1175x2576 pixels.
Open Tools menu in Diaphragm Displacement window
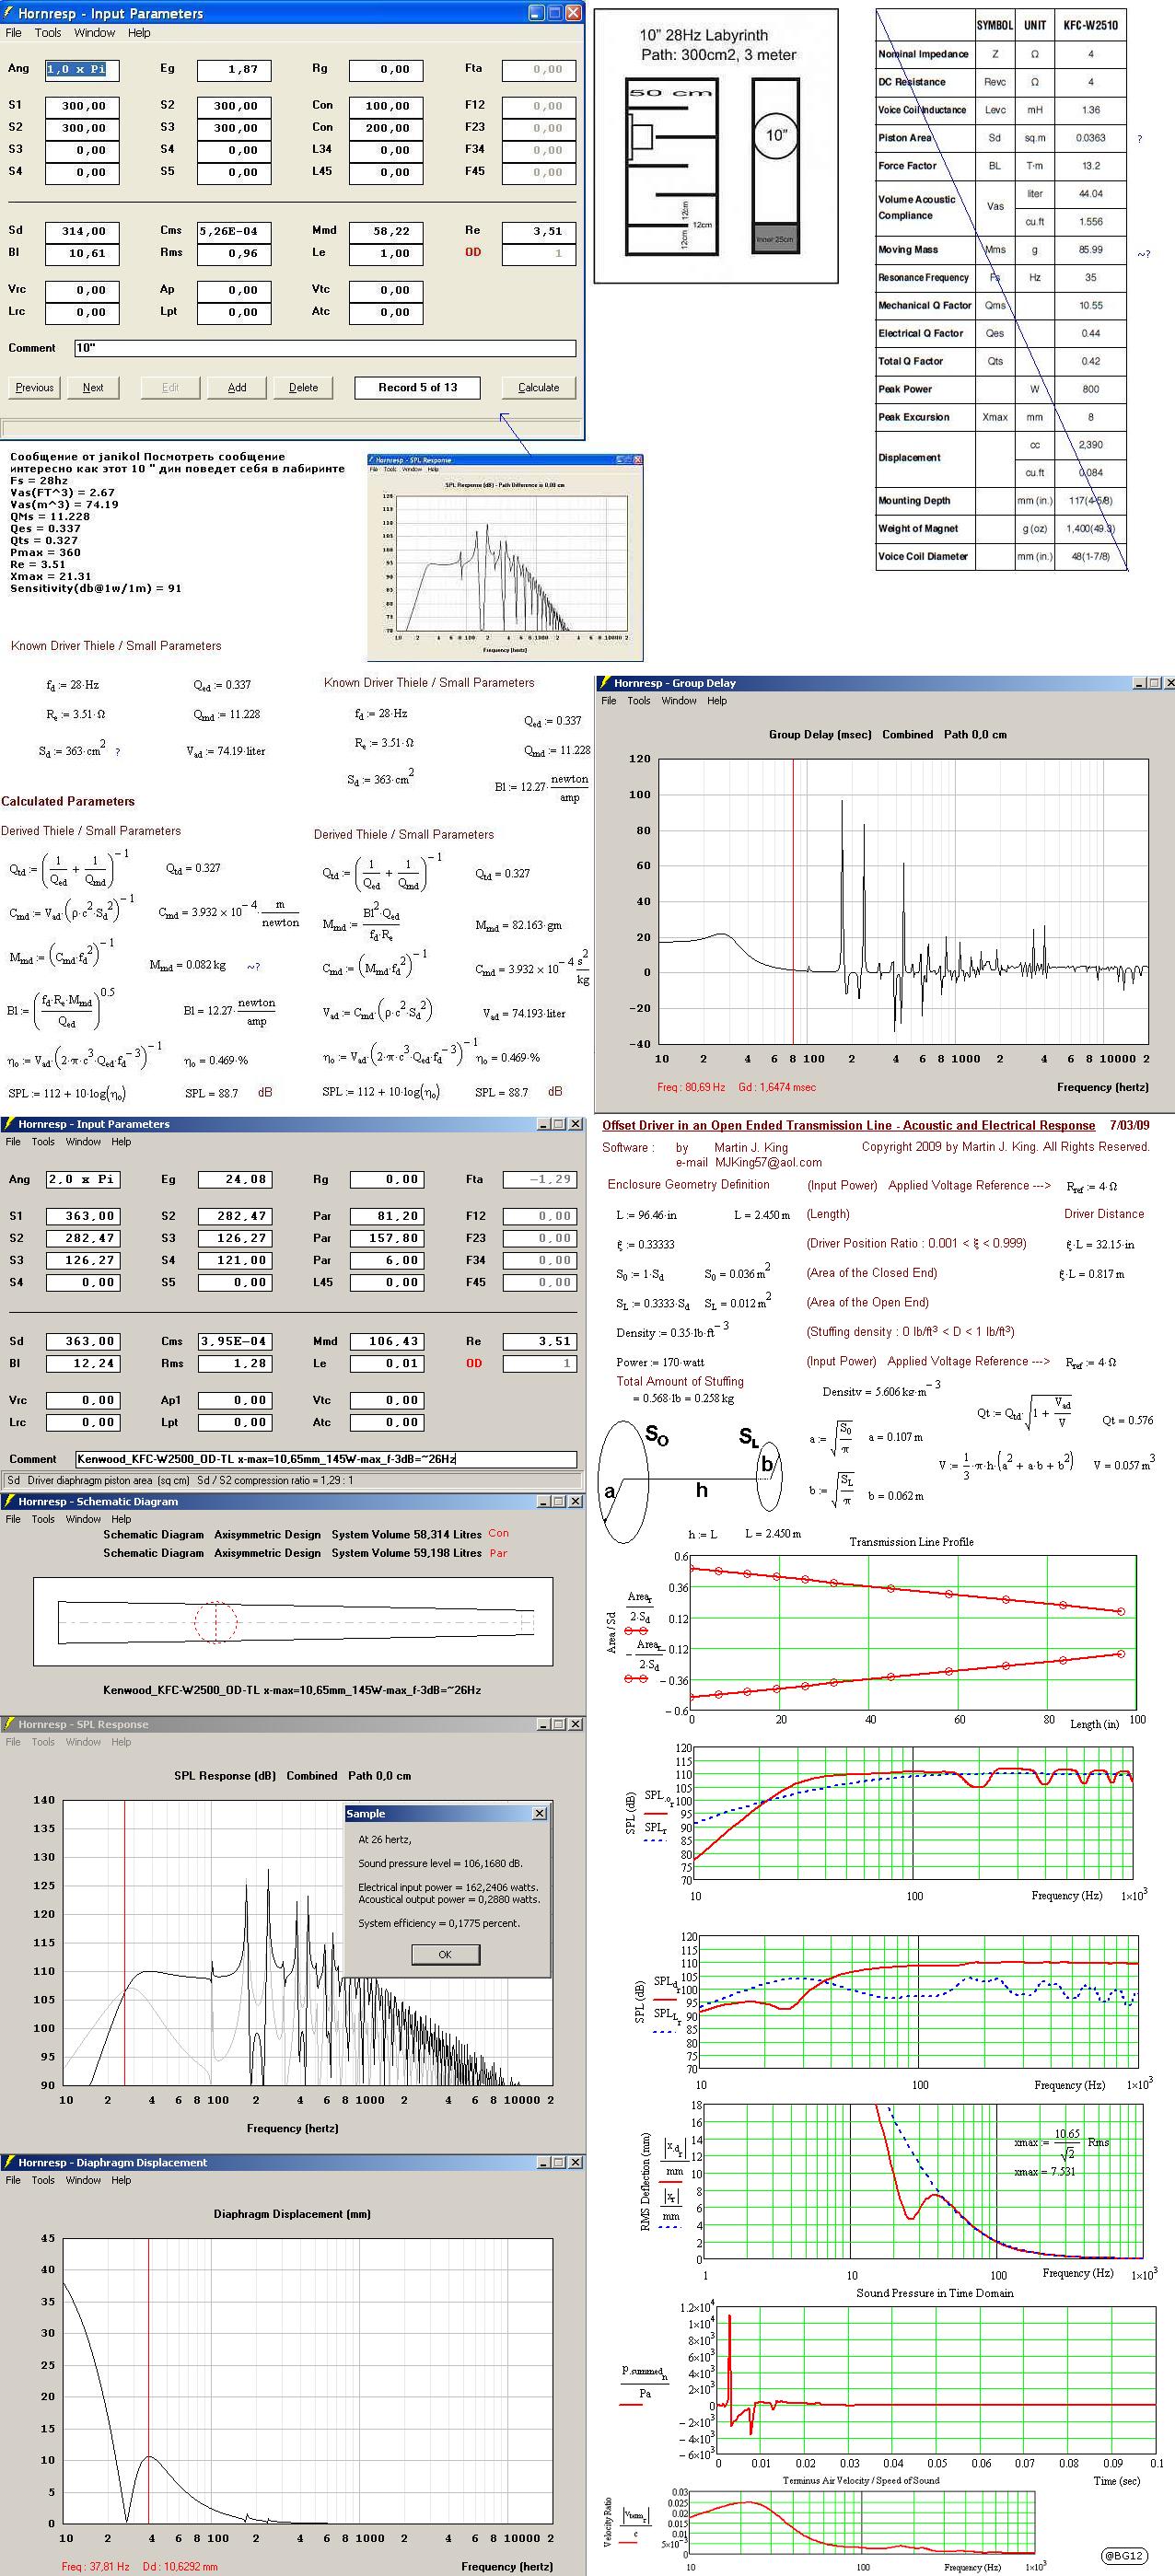point(43,2180)
